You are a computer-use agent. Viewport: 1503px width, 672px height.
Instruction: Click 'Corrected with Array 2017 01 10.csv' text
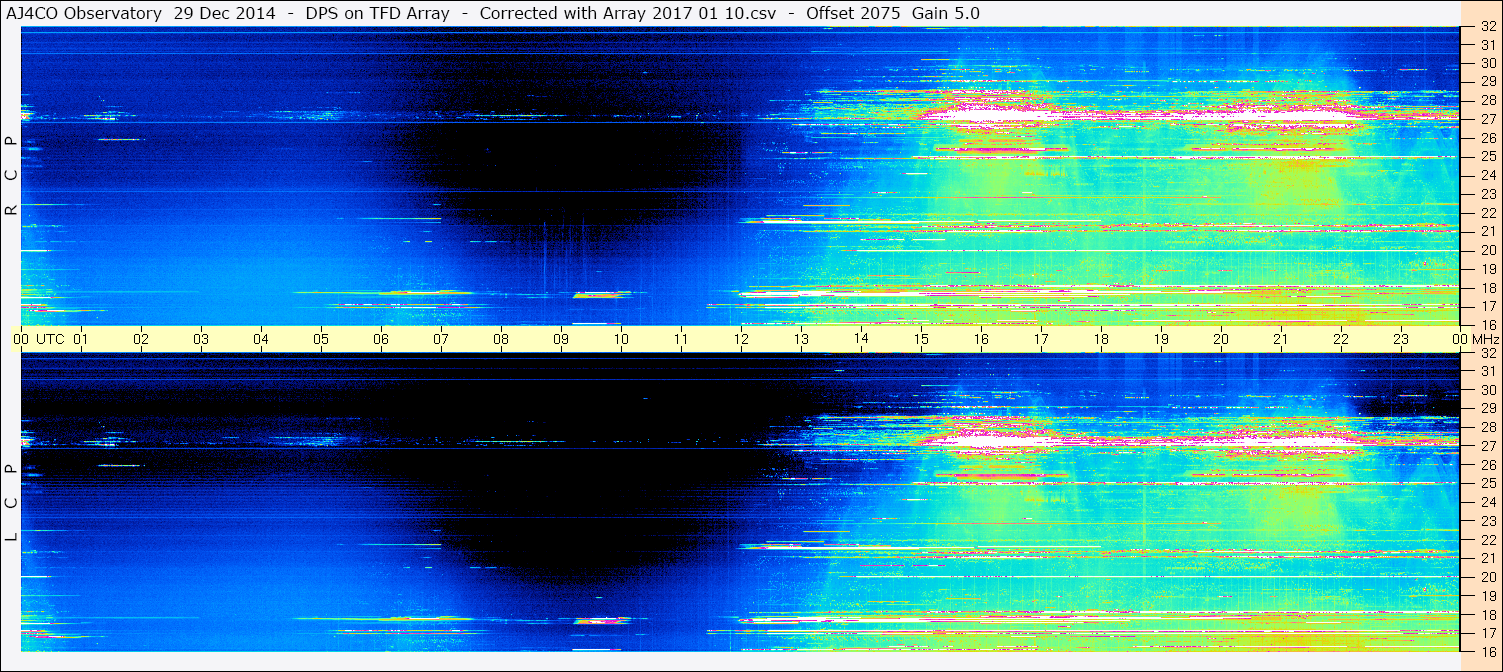click(628, 14)
